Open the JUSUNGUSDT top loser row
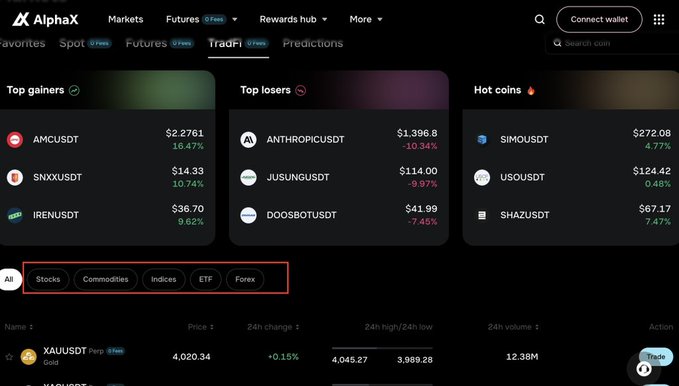 tap(339, 177)
